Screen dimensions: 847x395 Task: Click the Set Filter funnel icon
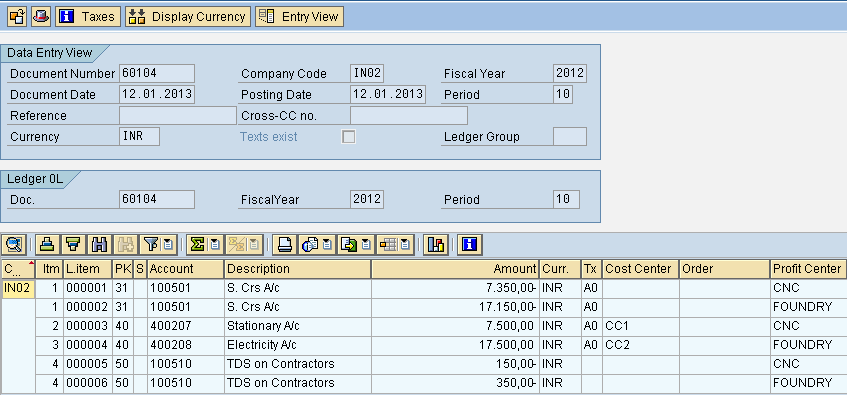point(151,245)
